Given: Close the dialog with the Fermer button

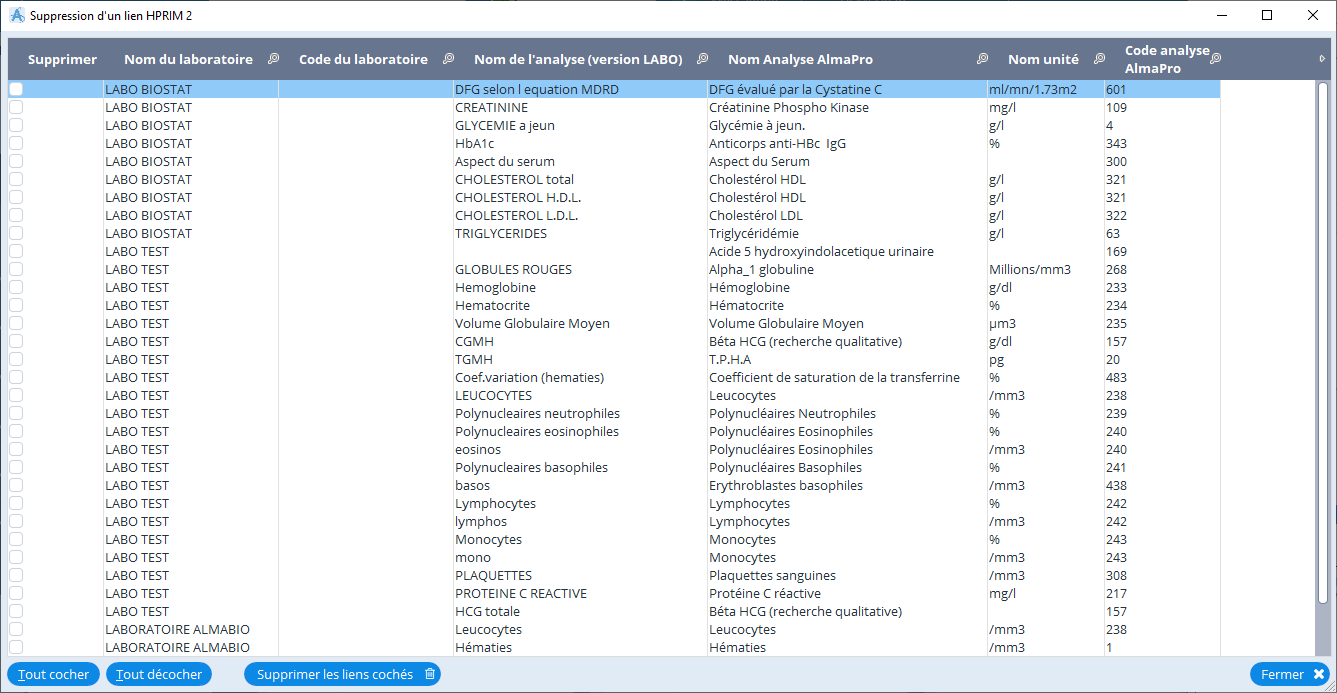Looking at the screenshot, I should (1291, 674).
